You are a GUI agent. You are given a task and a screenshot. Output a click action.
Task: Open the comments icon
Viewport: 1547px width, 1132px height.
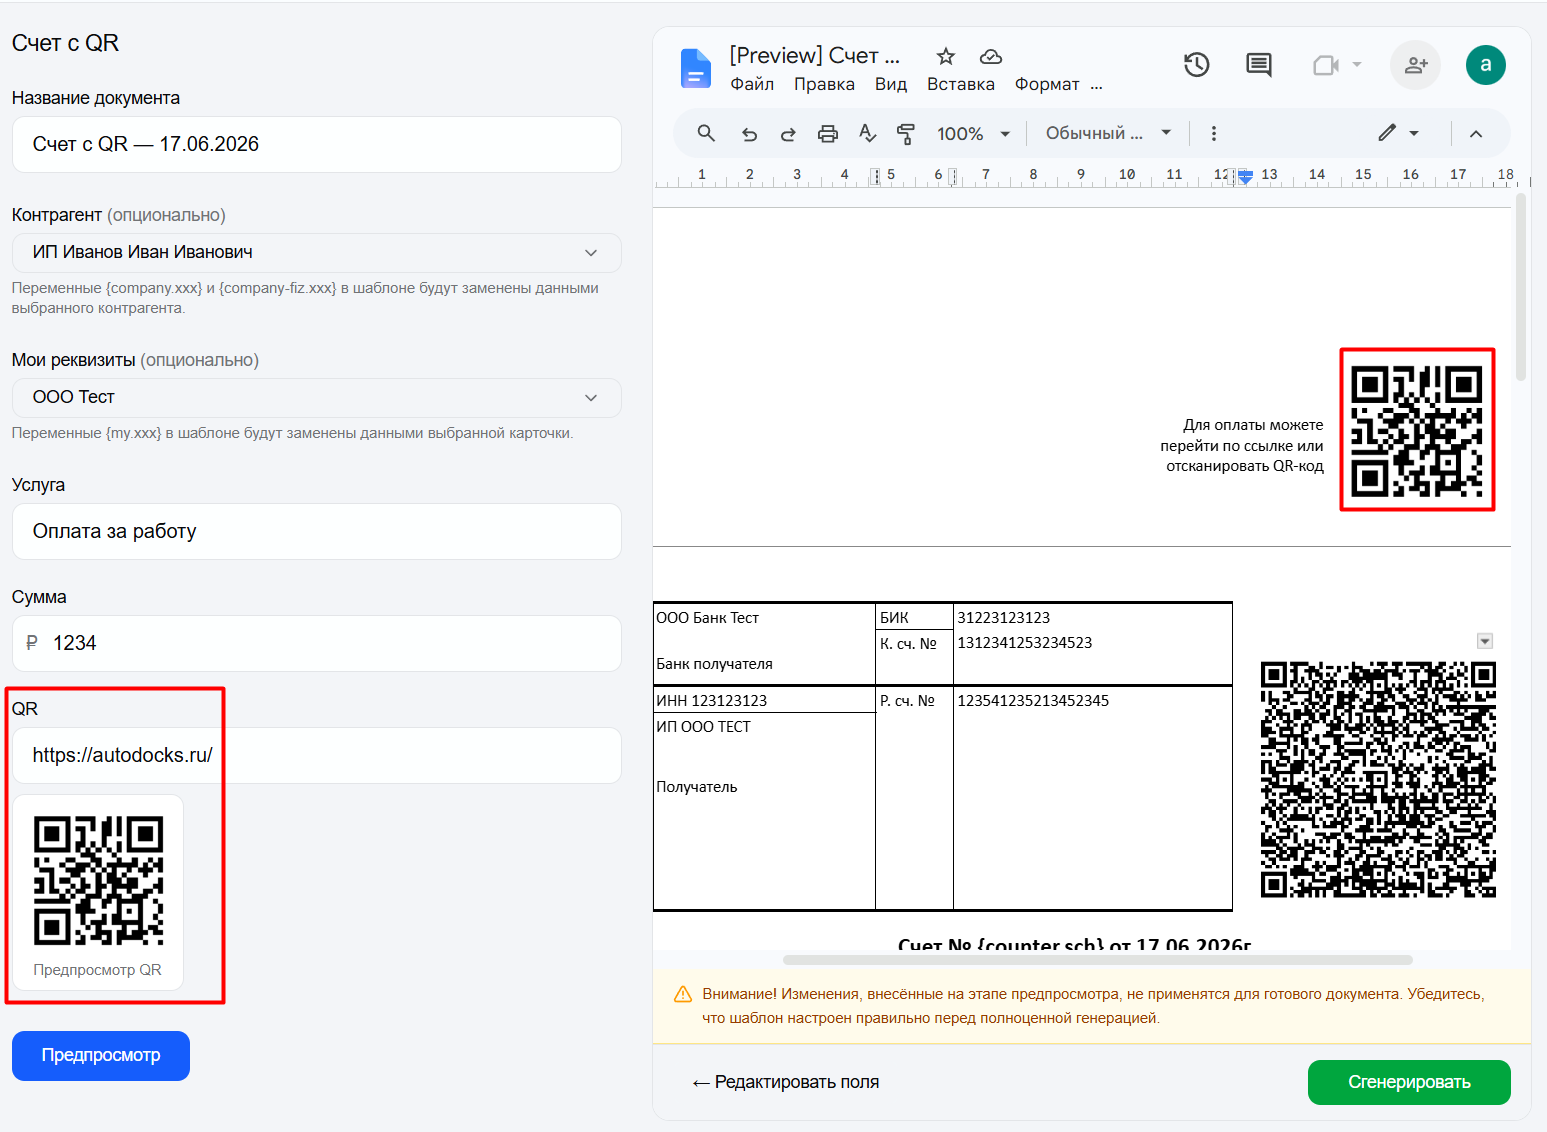pos(1259,66)
